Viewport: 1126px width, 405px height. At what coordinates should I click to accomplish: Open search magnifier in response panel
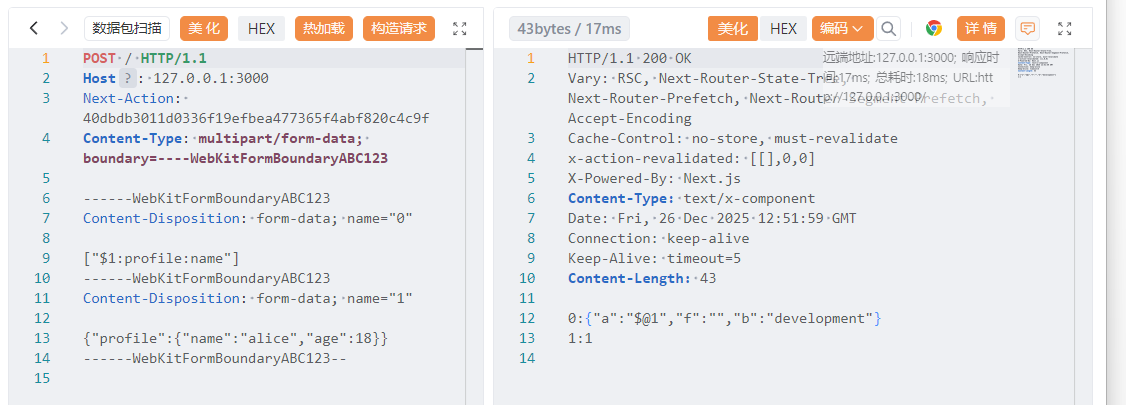click(x=888, y=29)
